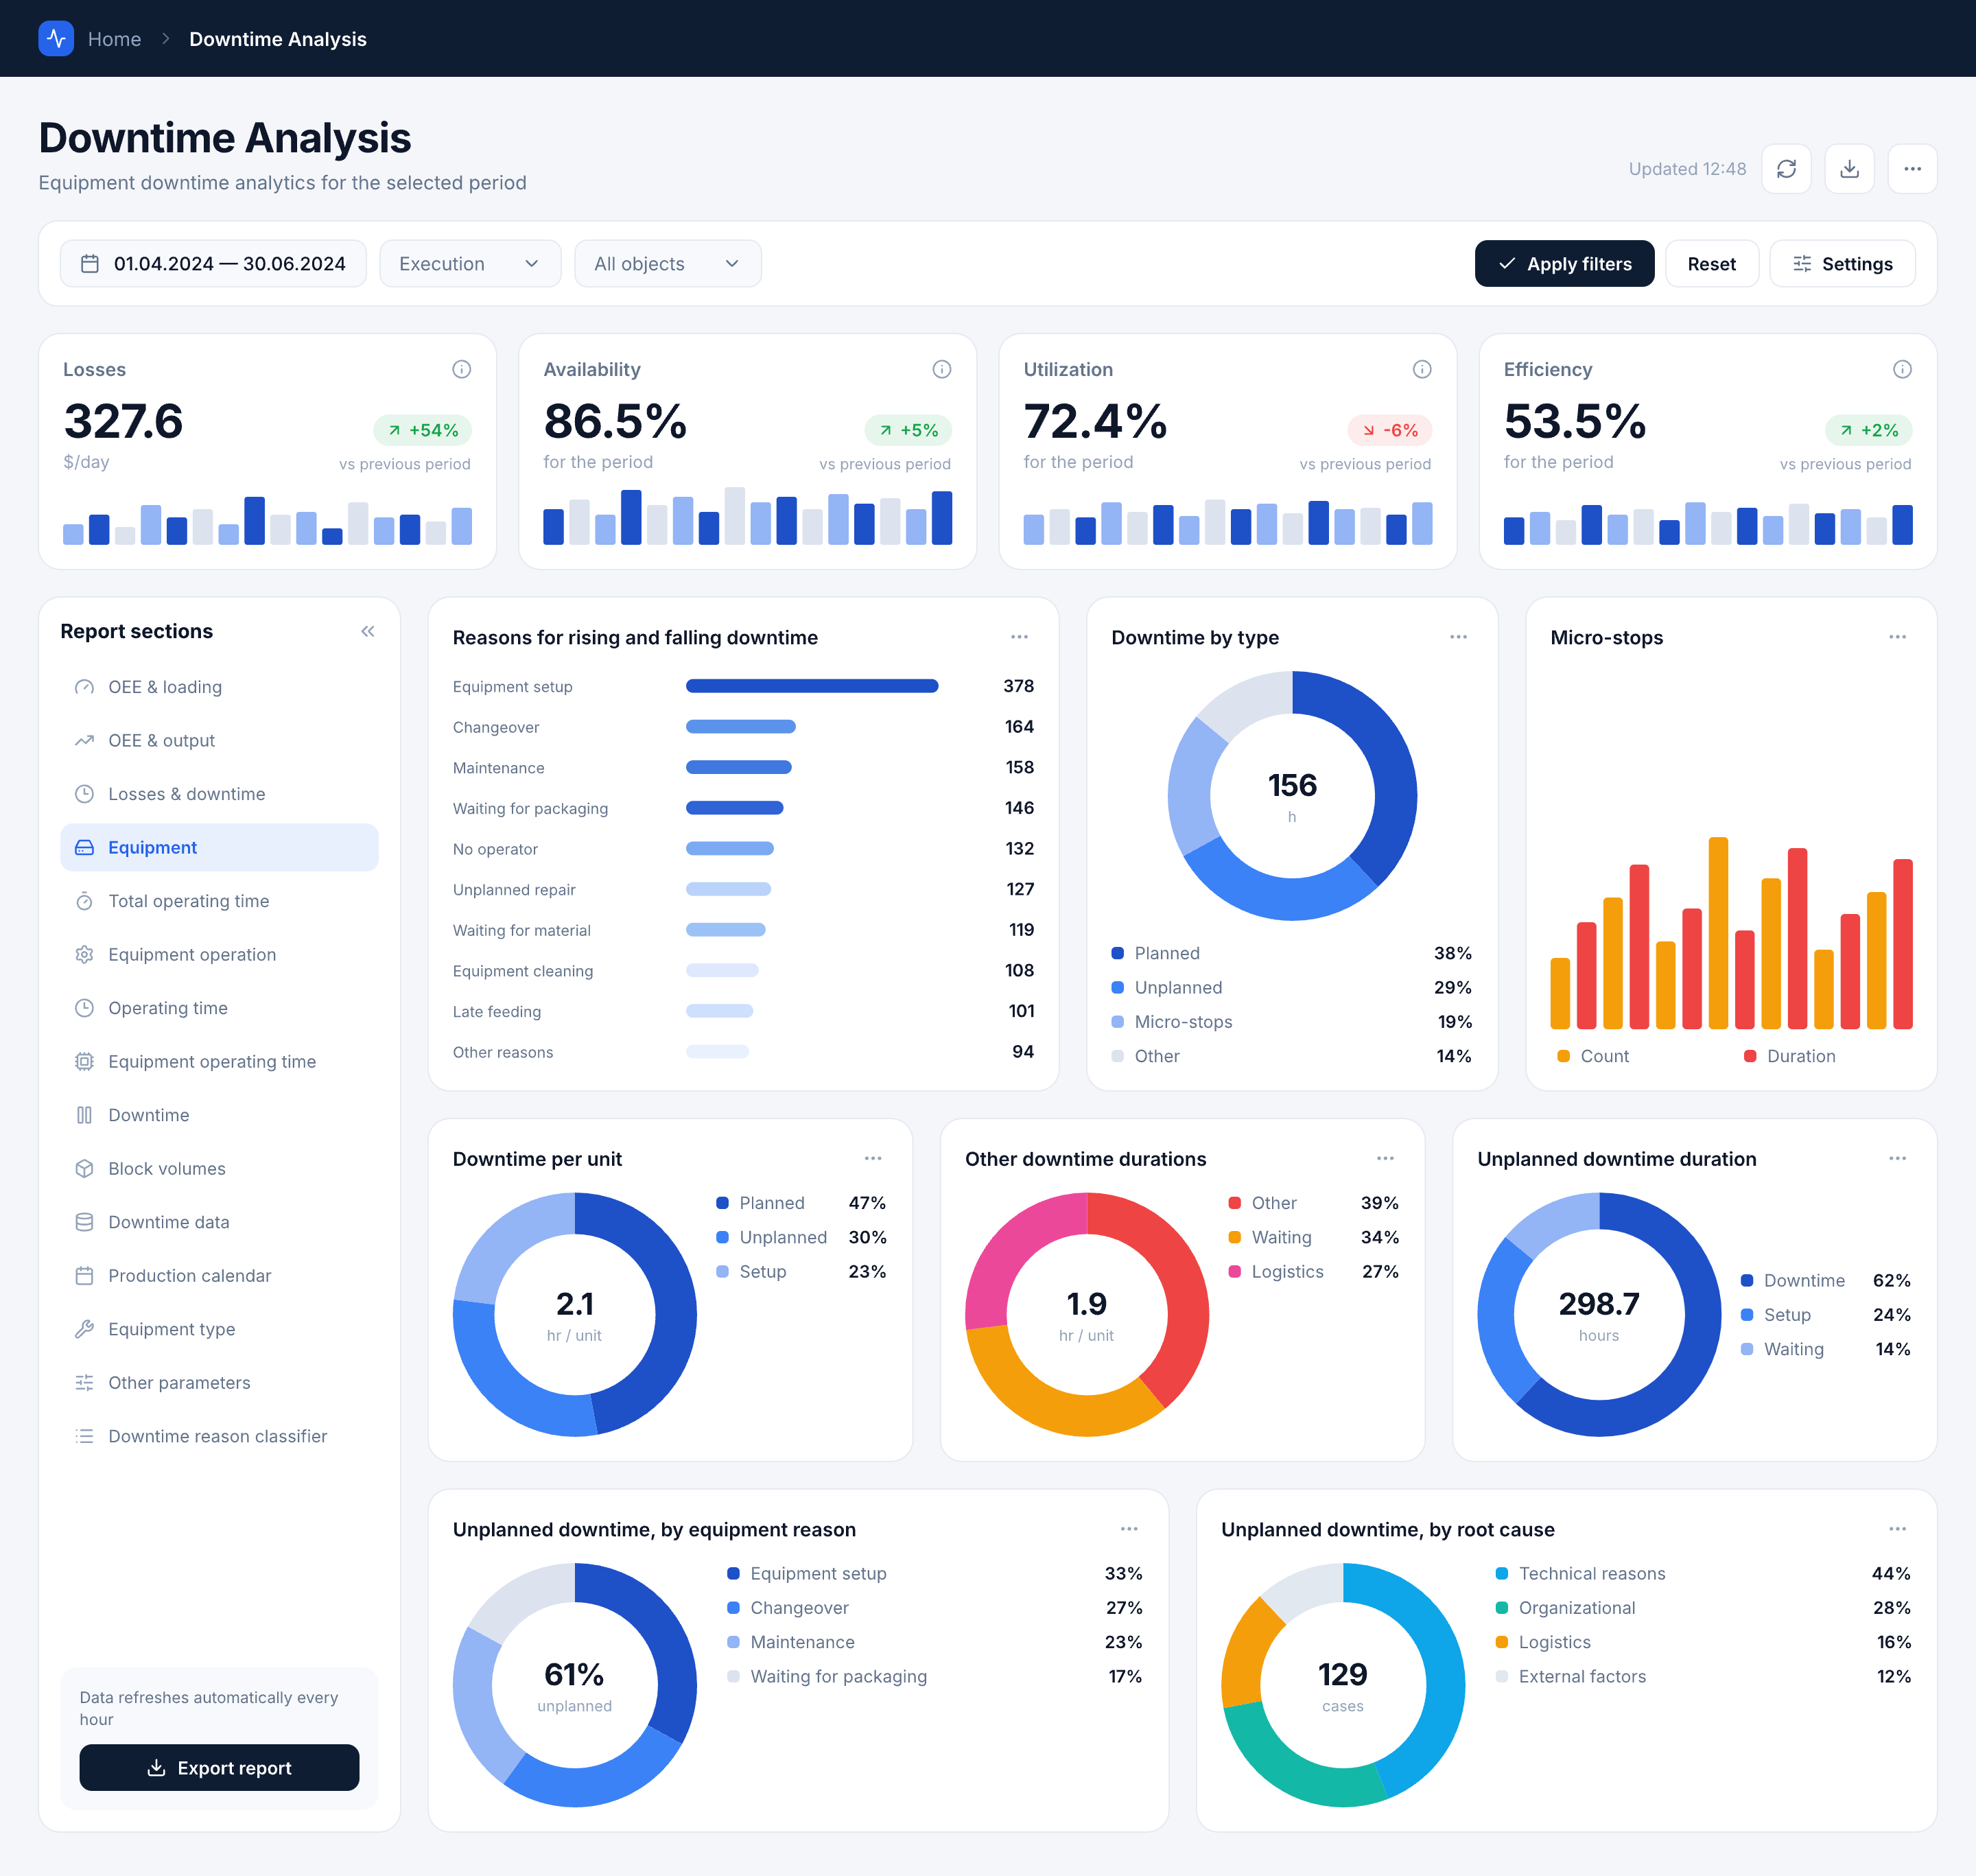The height and width of the screenshot is (1876, 1976).
Task: Collapse the Report sections panel
Action: (x=368, y=631)
